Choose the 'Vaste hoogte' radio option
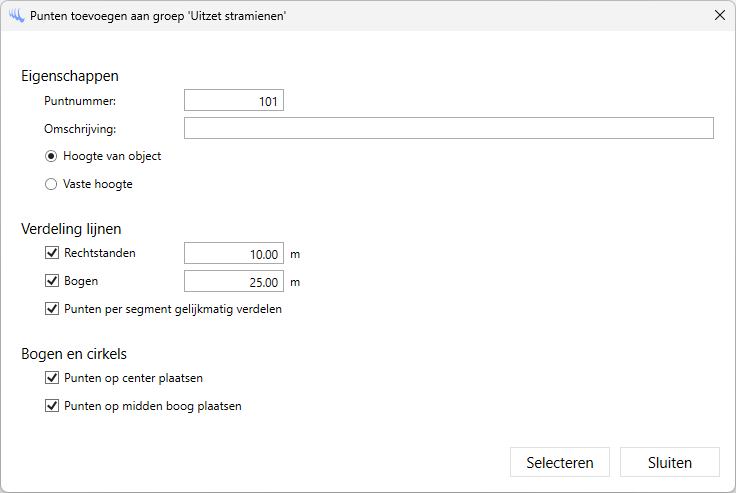This screenshot has height=493, width=736. (x=51, y=184)
